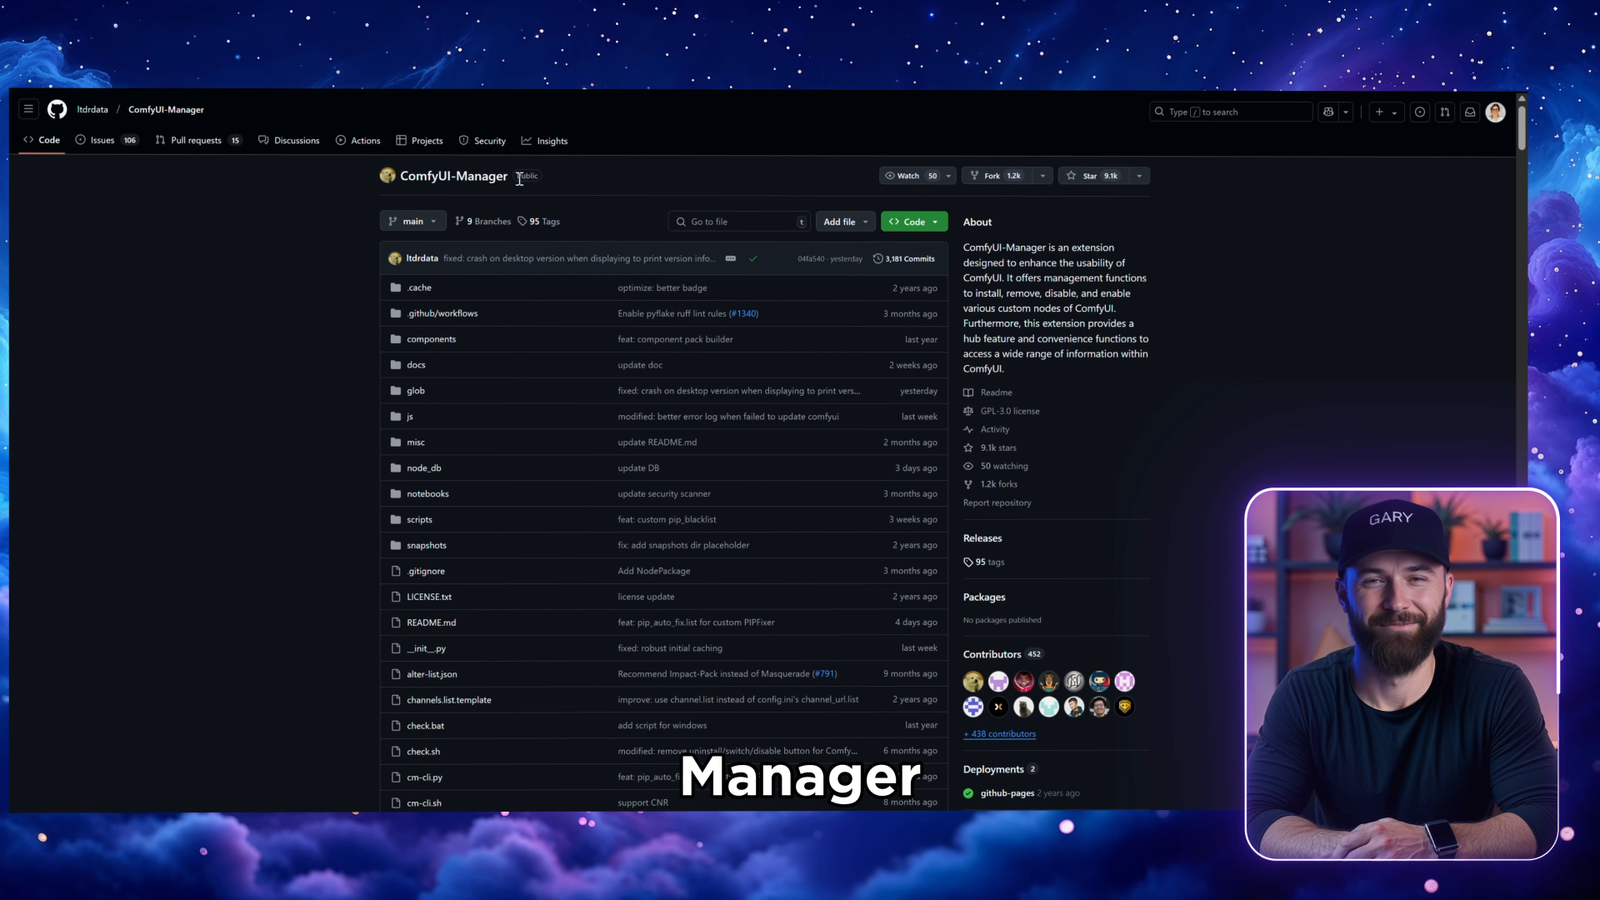Open the 95 tags link under Releases

point(984,562)
